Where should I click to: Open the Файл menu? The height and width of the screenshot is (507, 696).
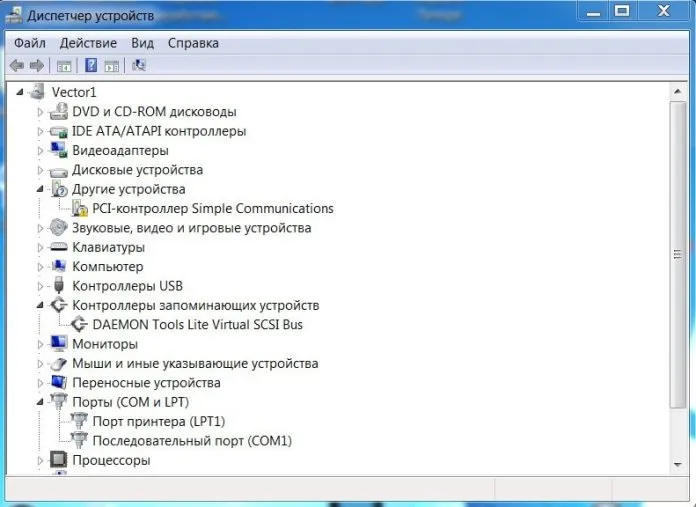click(x=30, y=43)
